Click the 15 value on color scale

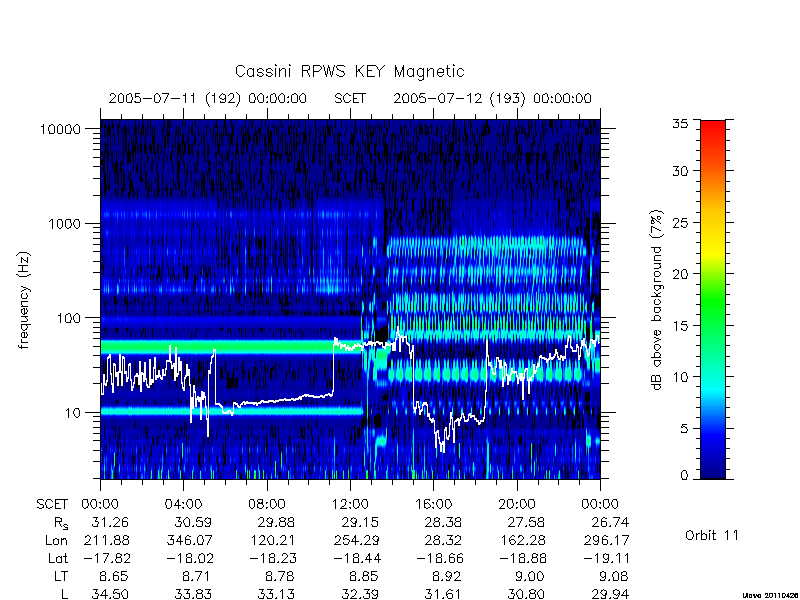680,326
